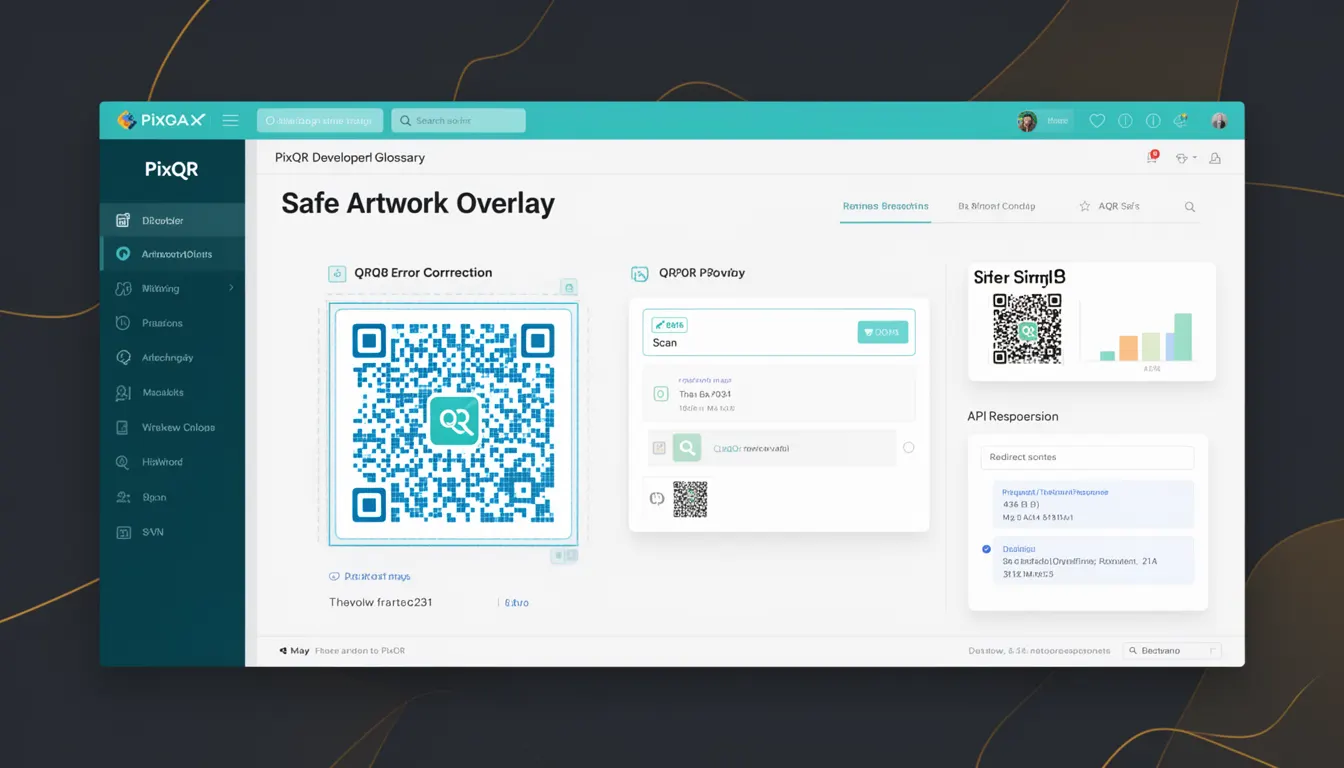
Task: Switch to the Ba Binoat Condap tab
Action: [x=996, y=206]
